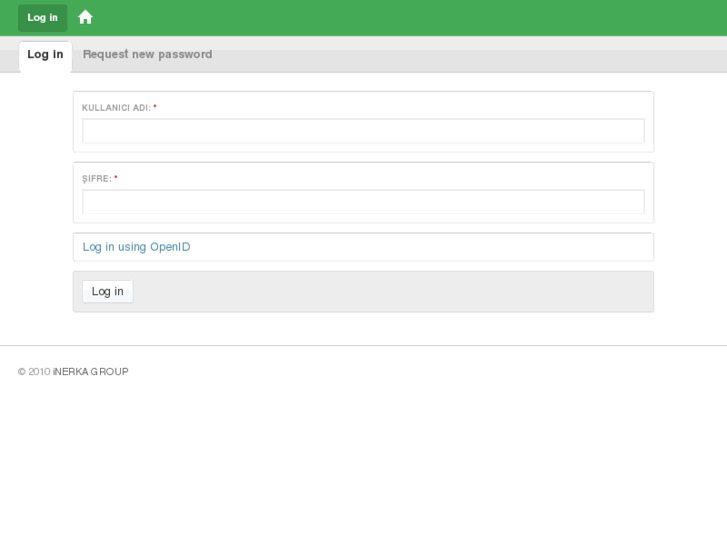Open the Request new password tab
Screen dimensions: 727x545
pyautogui.click(x=147, y=55)
